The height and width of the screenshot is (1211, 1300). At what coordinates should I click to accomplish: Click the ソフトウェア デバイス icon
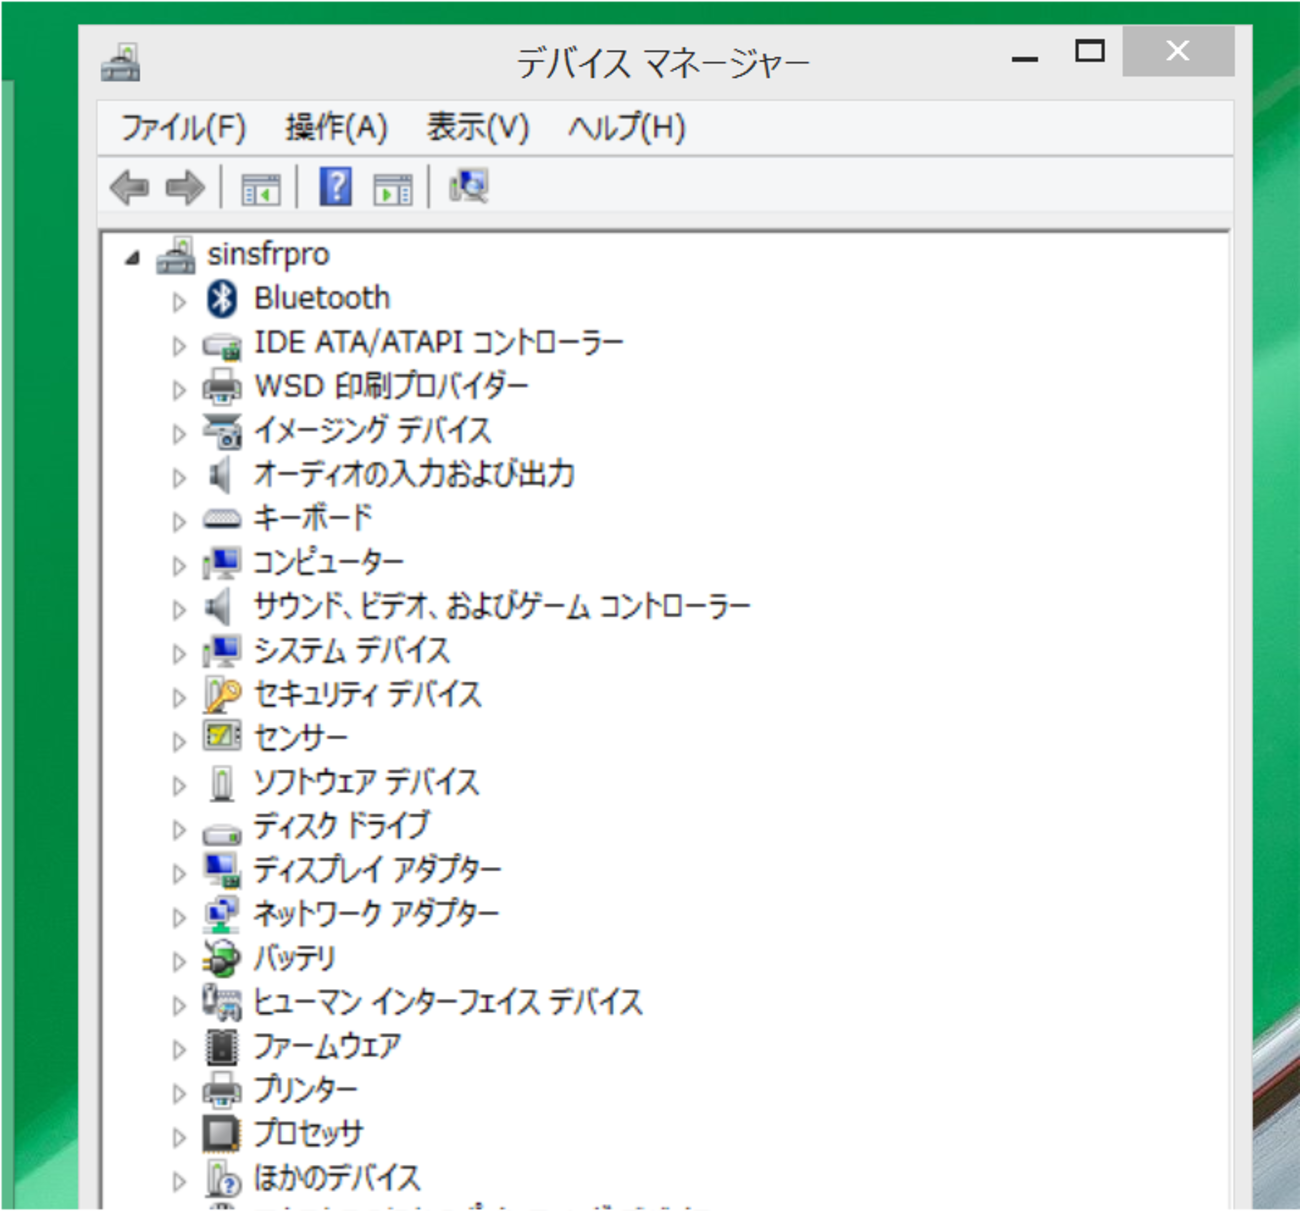tap(222, 783)
